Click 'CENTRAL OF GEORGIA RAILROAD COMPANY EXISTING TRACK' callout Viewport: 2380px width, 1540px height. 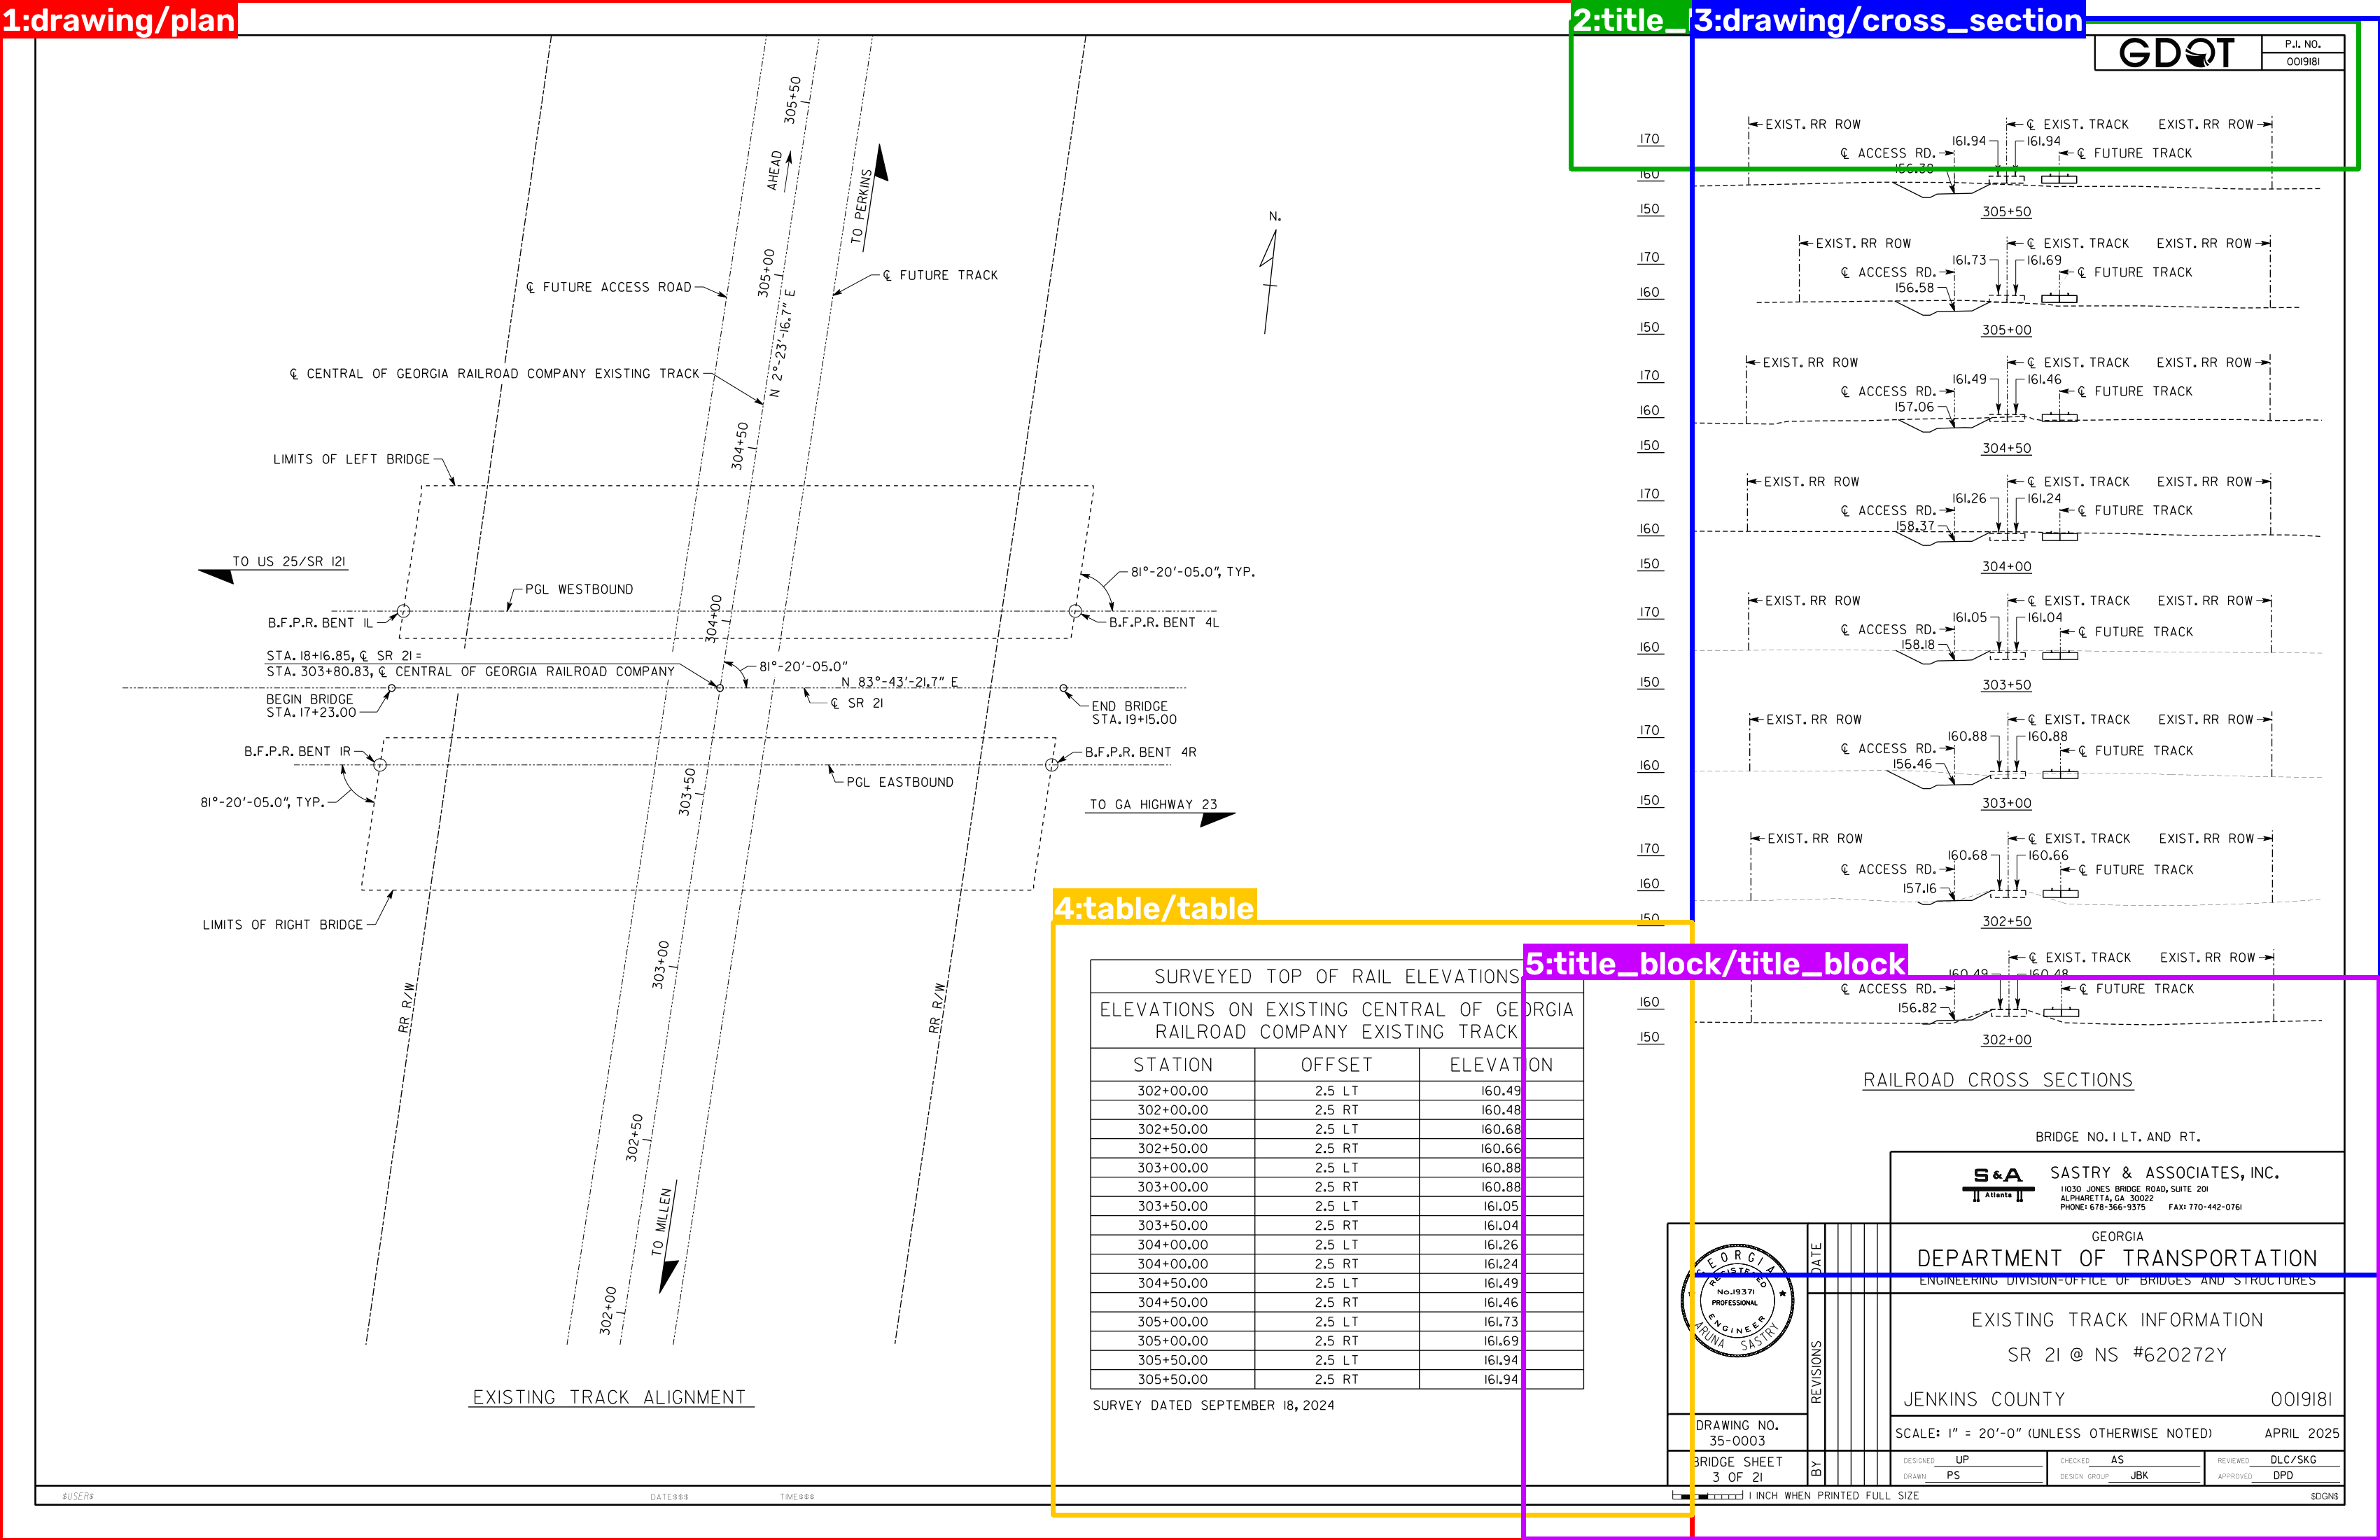pyautogui.click(x=495, y=374)
